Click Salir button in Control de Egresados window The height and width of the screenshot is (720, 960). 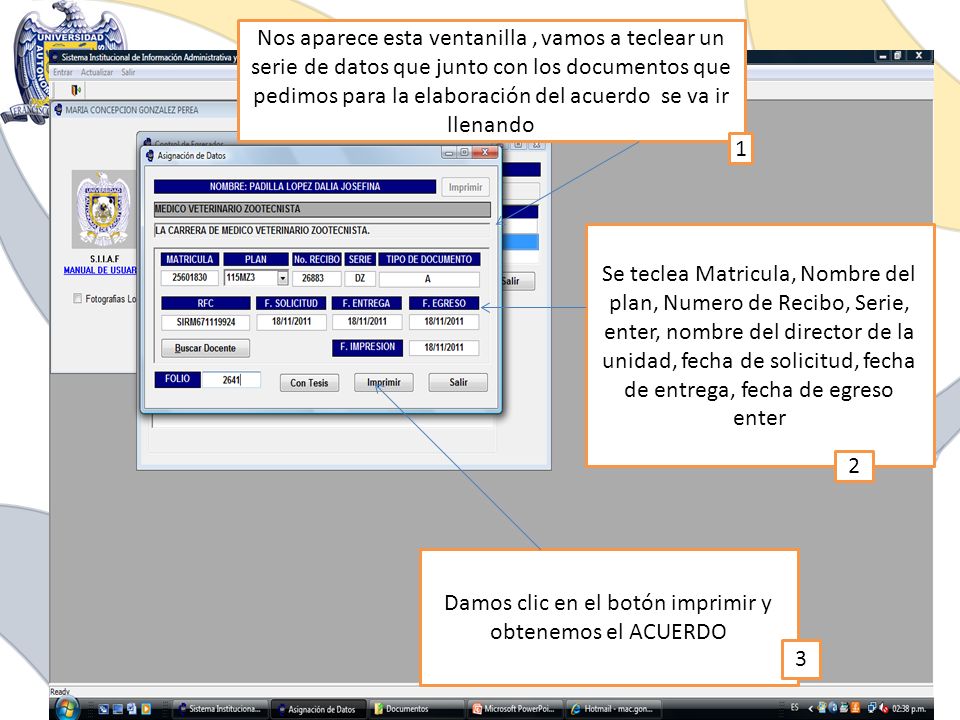[518, 281]
